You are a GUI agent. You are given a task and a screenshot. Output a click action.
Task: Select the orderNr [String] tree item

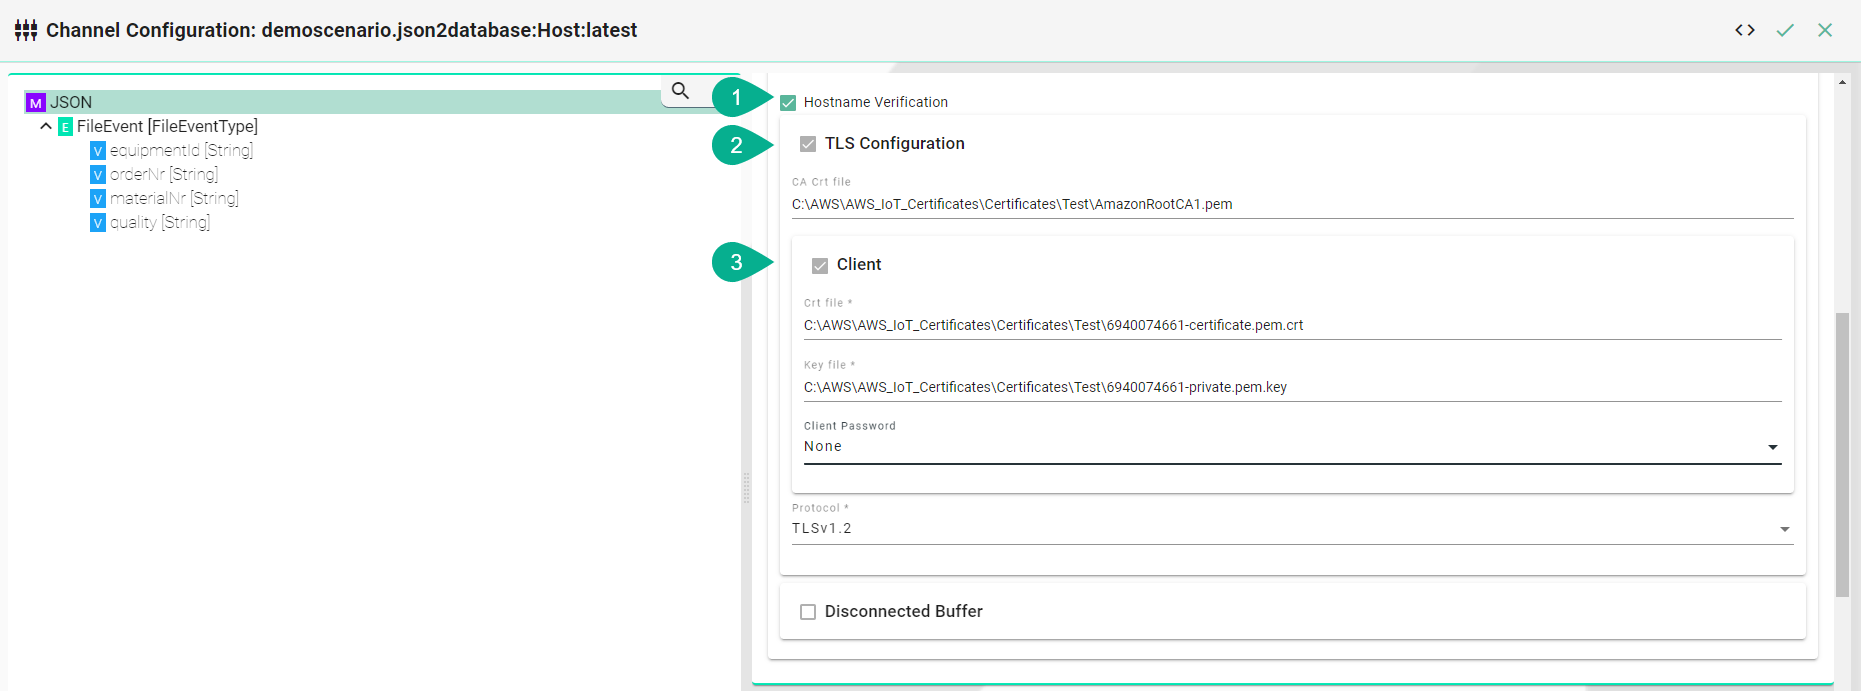(x=163, y=175)
